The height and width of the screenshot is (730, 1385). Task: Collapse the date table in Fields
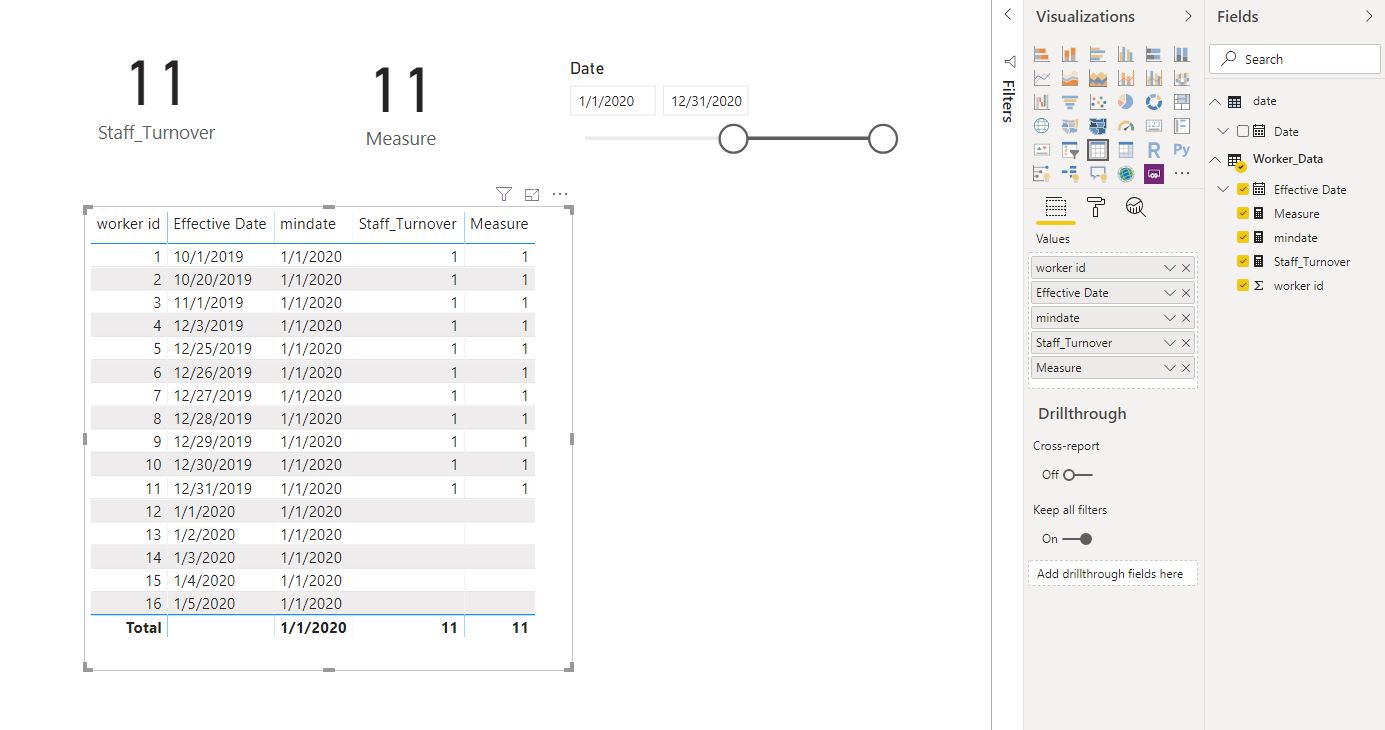pyautogui.click(x=1216, y=101)
